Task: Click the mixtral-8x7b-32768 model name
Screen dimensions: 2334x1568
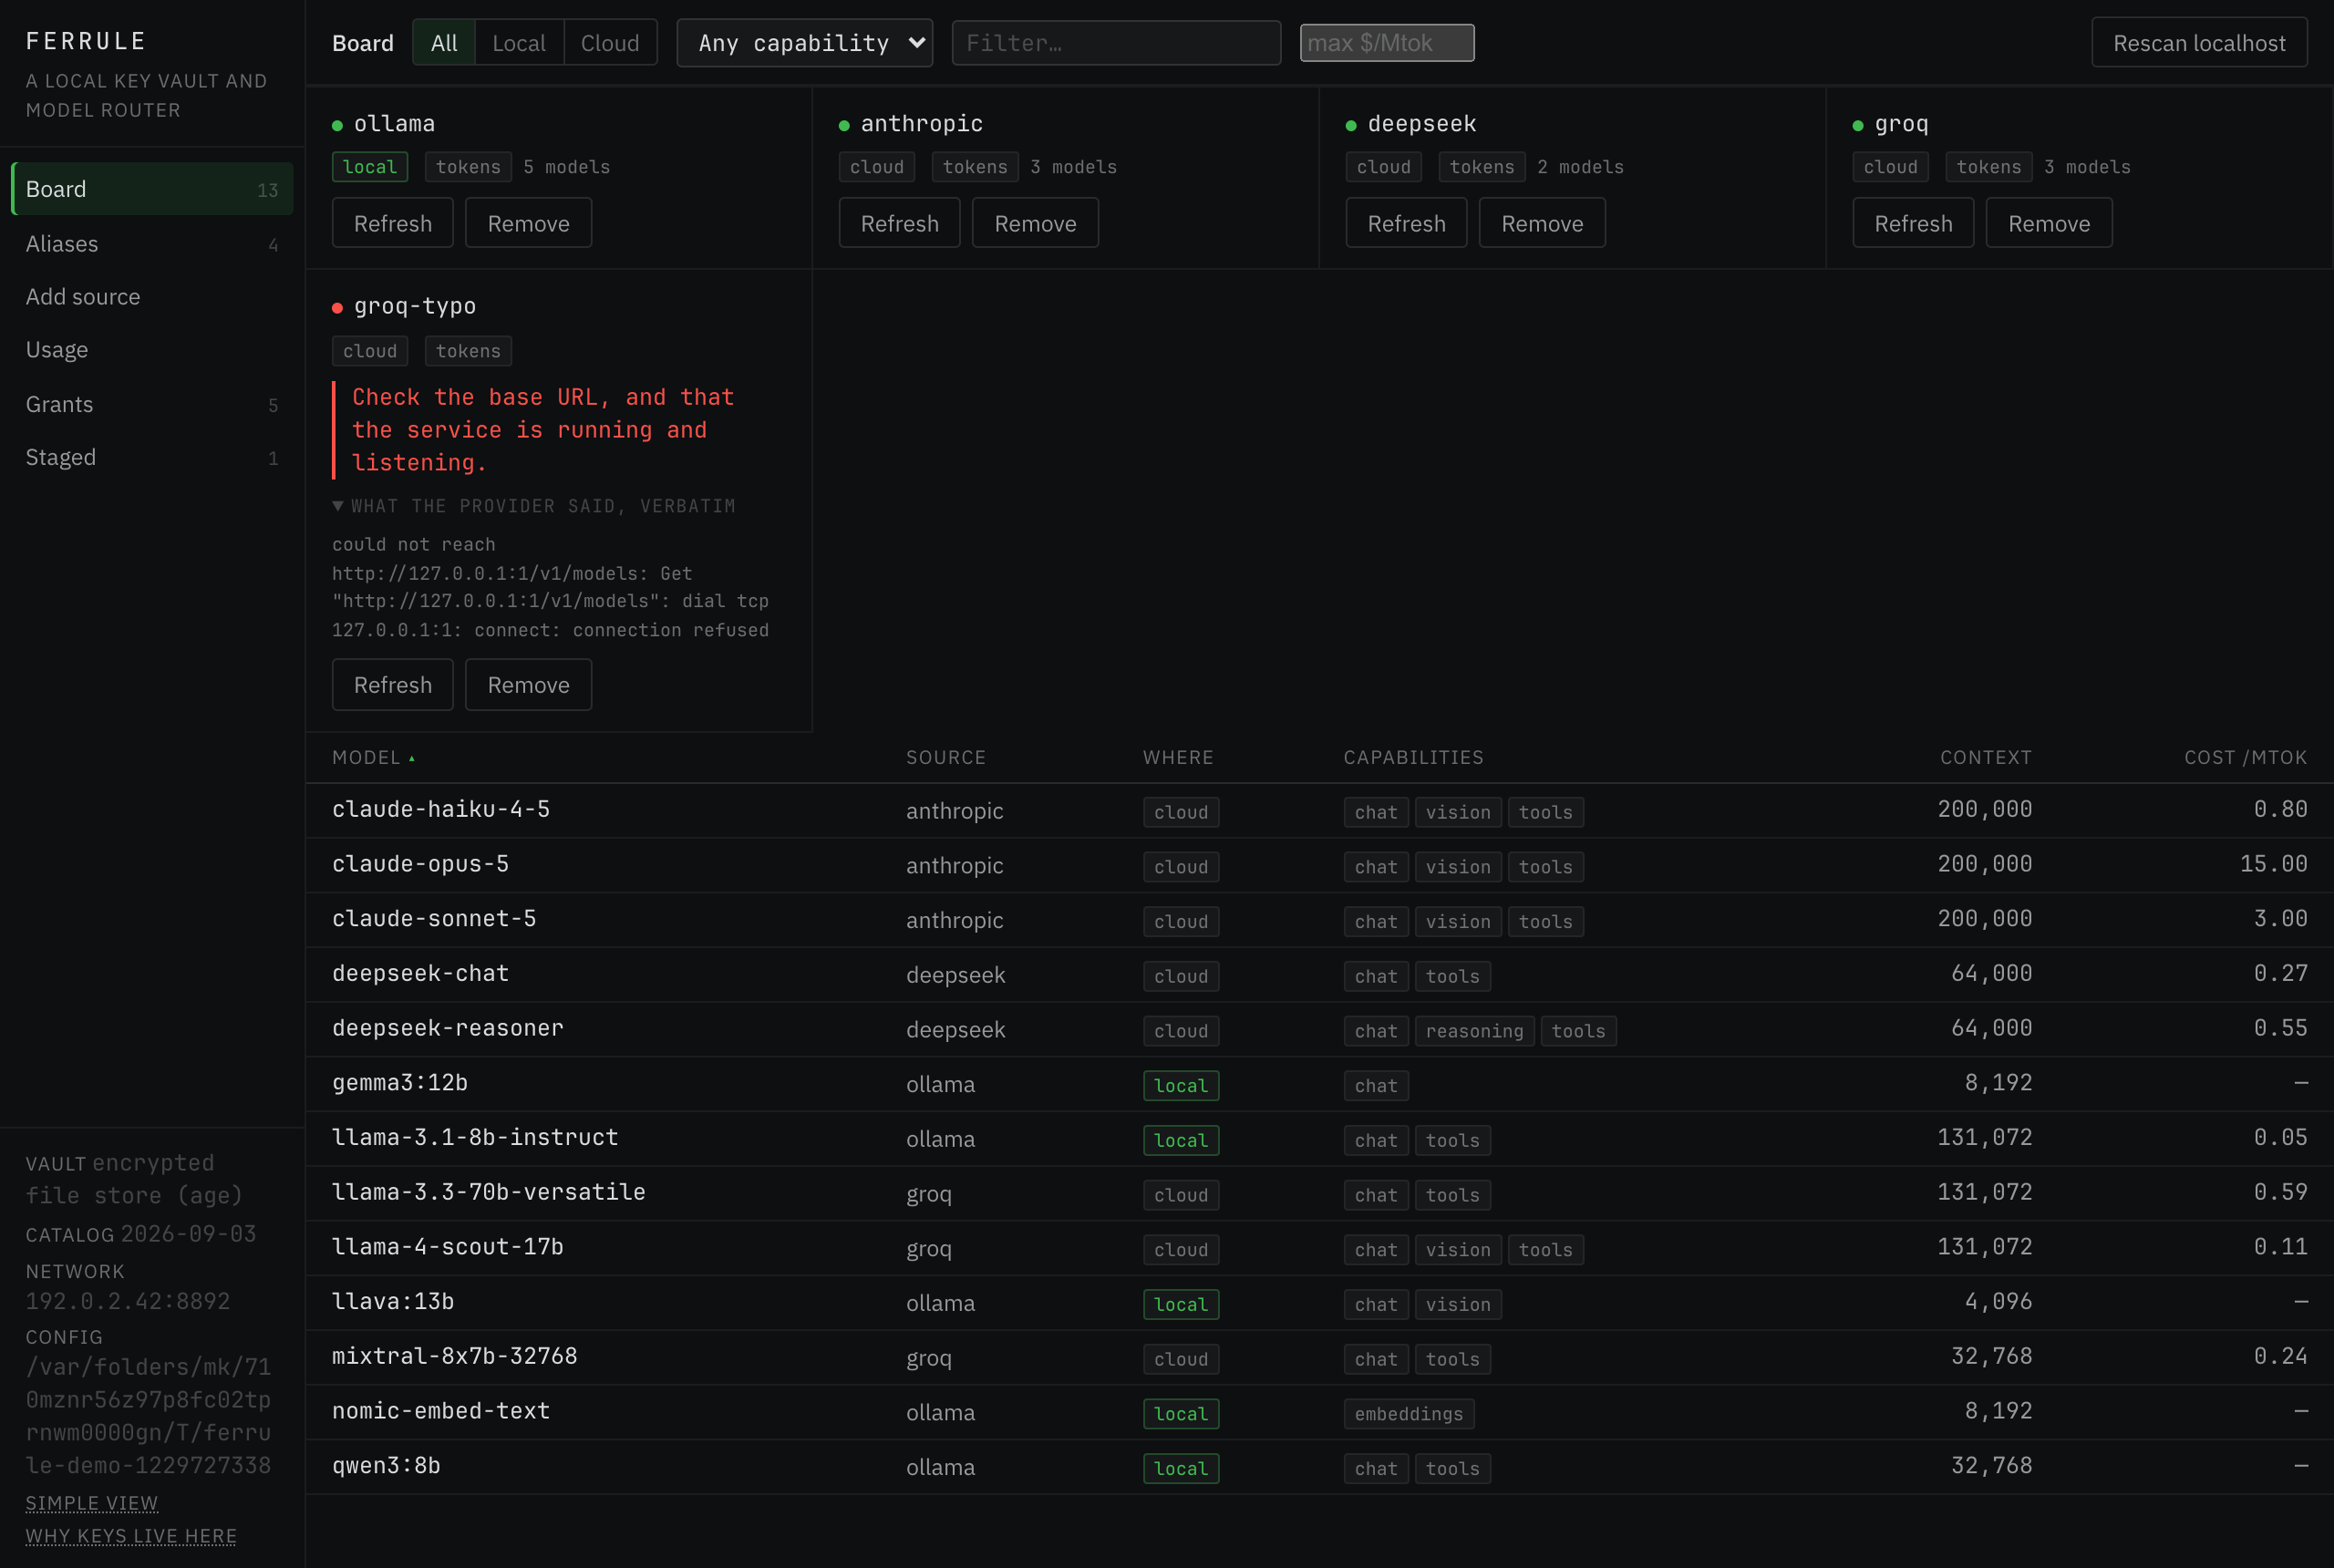Action: click(x=454, y=1356)
